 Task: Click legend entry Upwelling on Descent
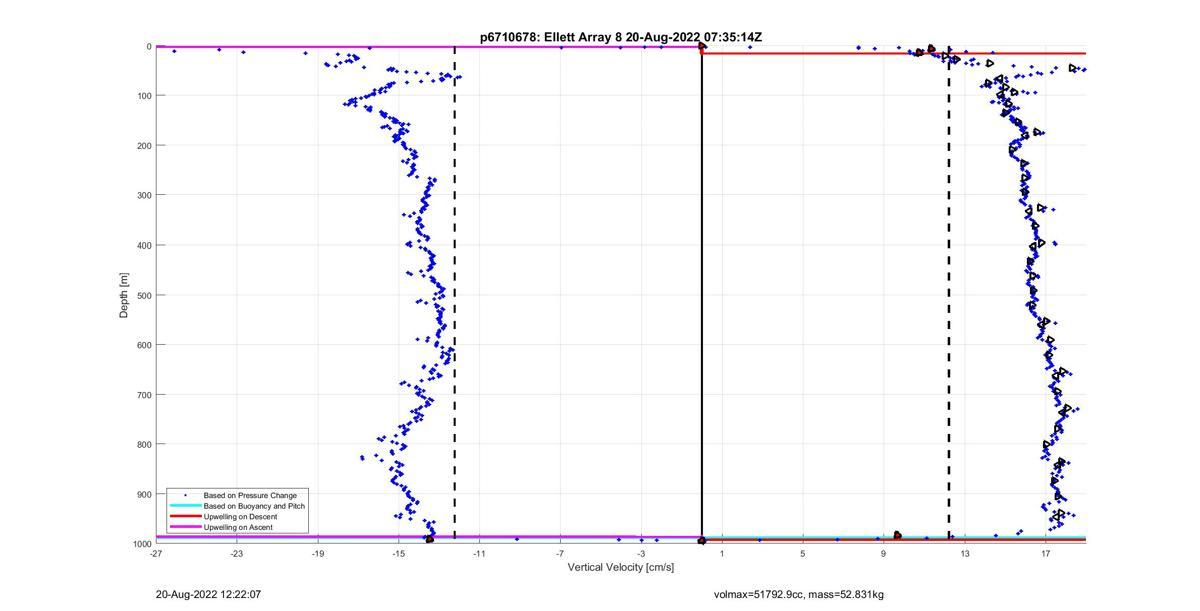[x=240, y=516]
